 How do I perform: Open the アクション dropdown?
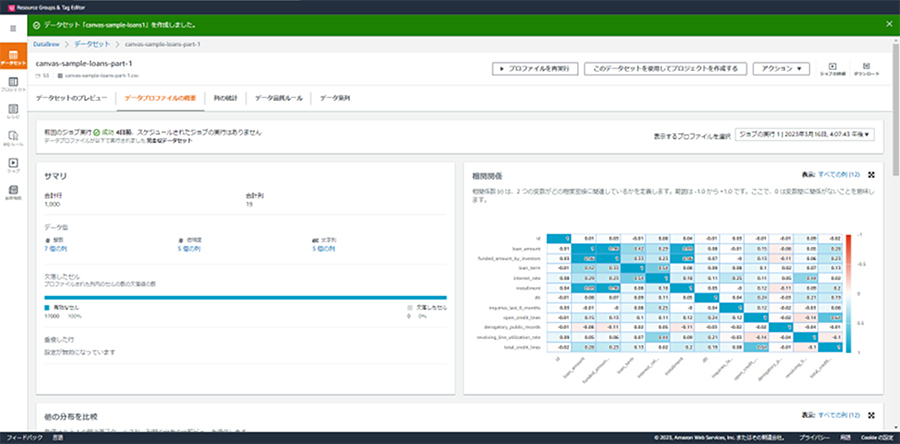coord(781,68)
